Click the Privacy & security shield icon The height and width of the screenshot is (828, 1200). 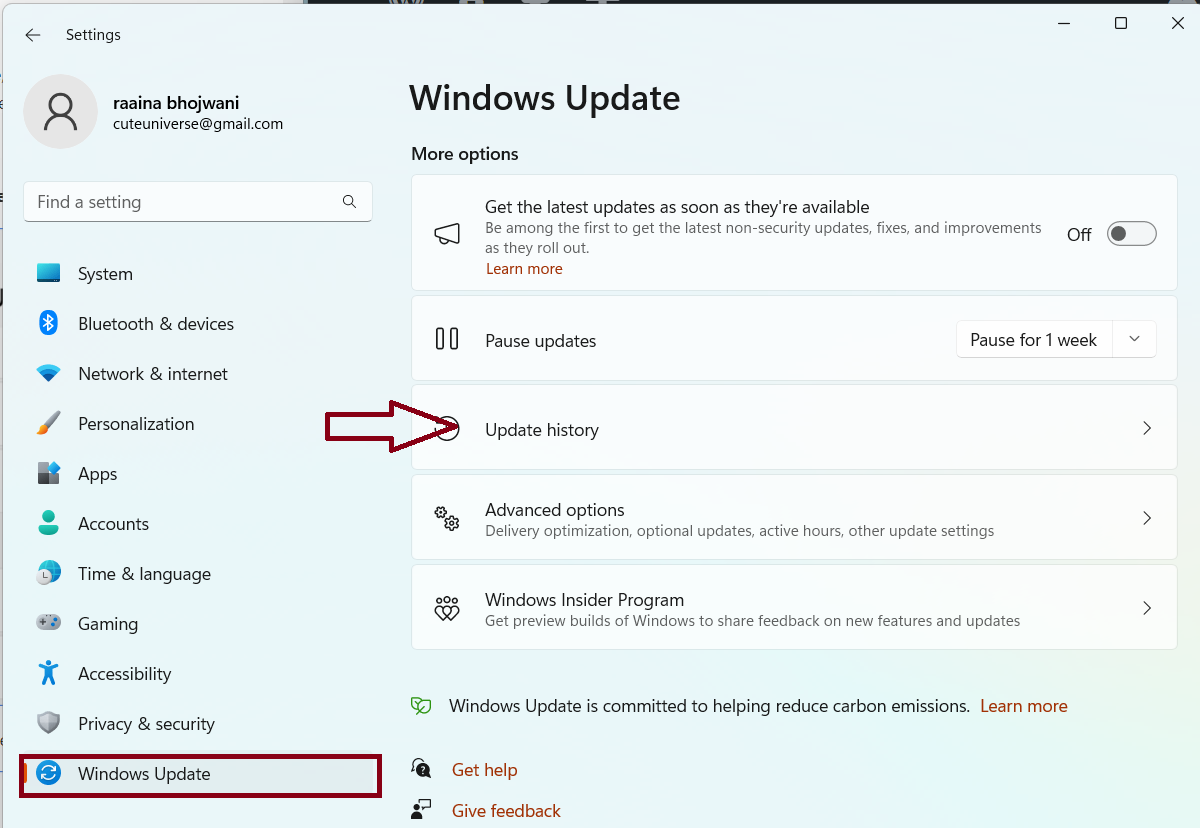click(x=49, y=723)
